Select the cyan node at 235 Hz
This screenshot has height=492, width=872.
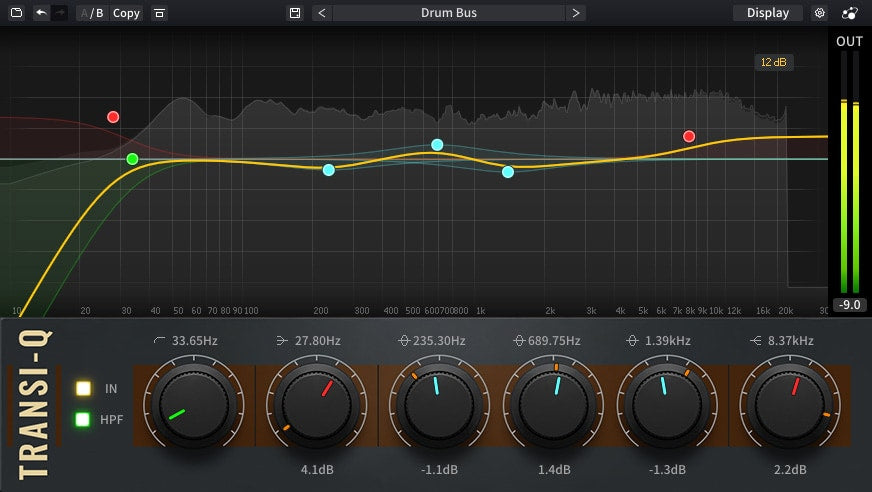pos(329,170)
